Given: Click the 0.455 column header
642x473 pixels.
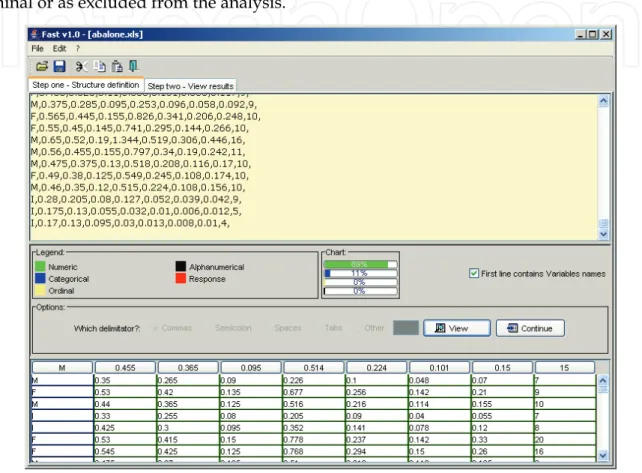Looking at the screenshot, I should click(125, 368).
